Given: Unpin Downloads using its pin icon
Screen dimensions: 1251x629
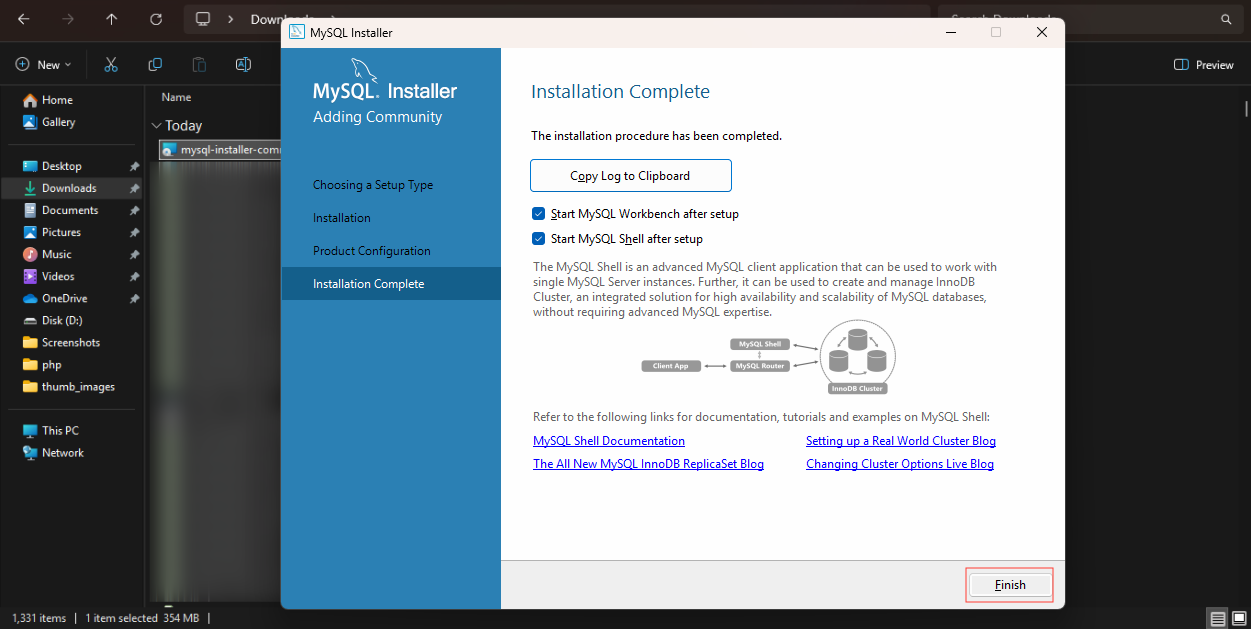Looking at the screenshot, I should coord(134,188).
